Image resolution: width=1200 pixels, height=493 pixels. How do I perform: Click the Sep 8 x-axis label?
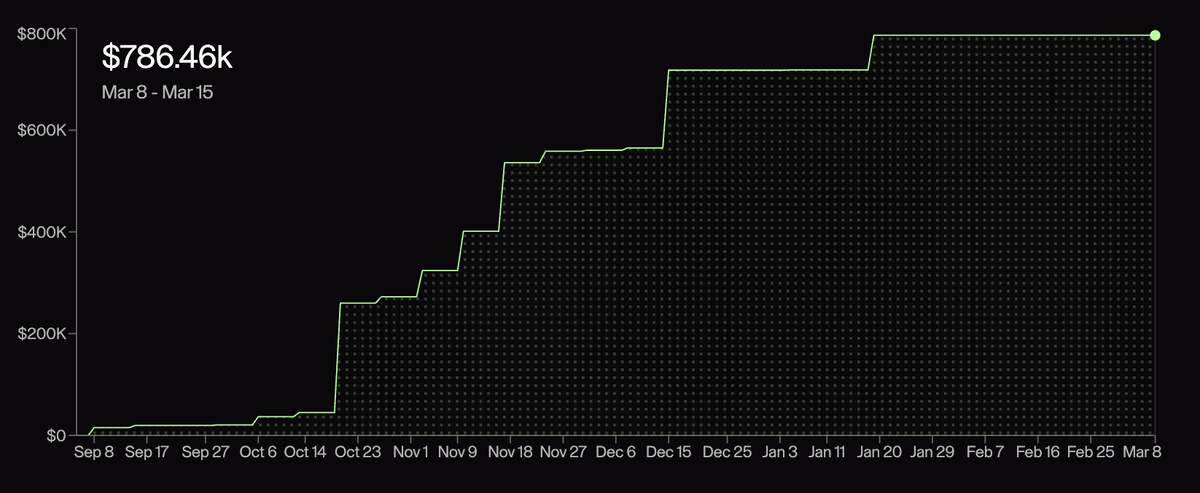[x=96, y=452]
